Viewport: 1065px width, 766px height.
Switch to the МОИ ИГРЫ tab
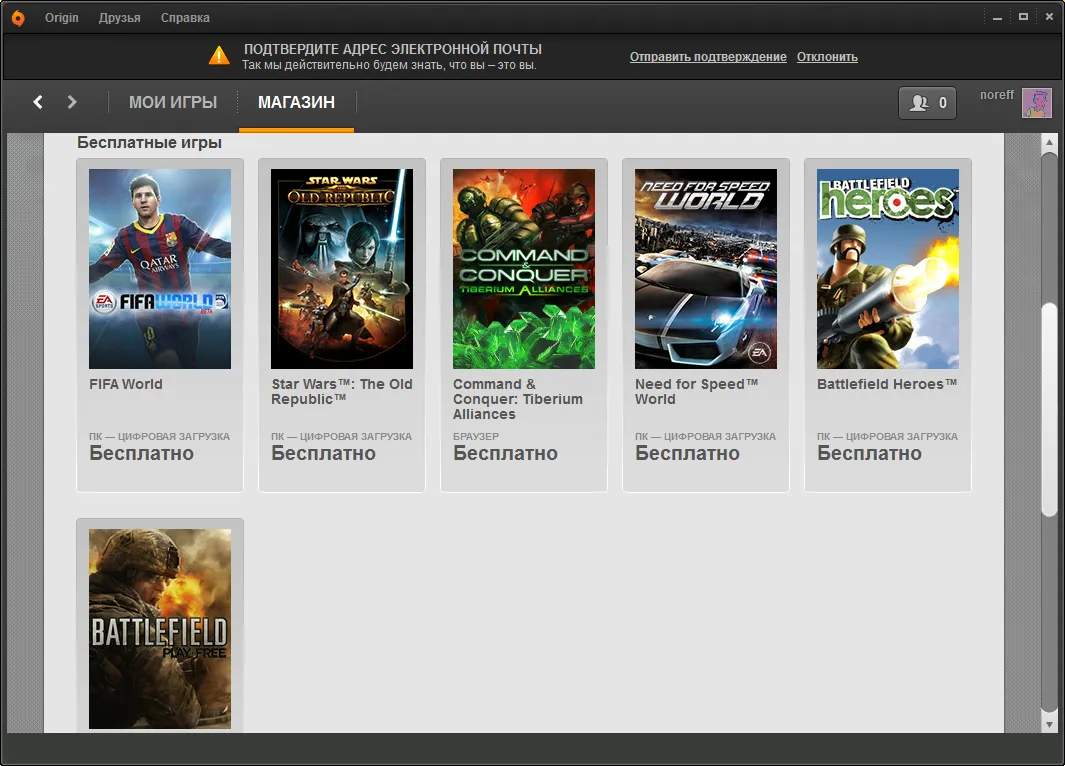point(173,102)
